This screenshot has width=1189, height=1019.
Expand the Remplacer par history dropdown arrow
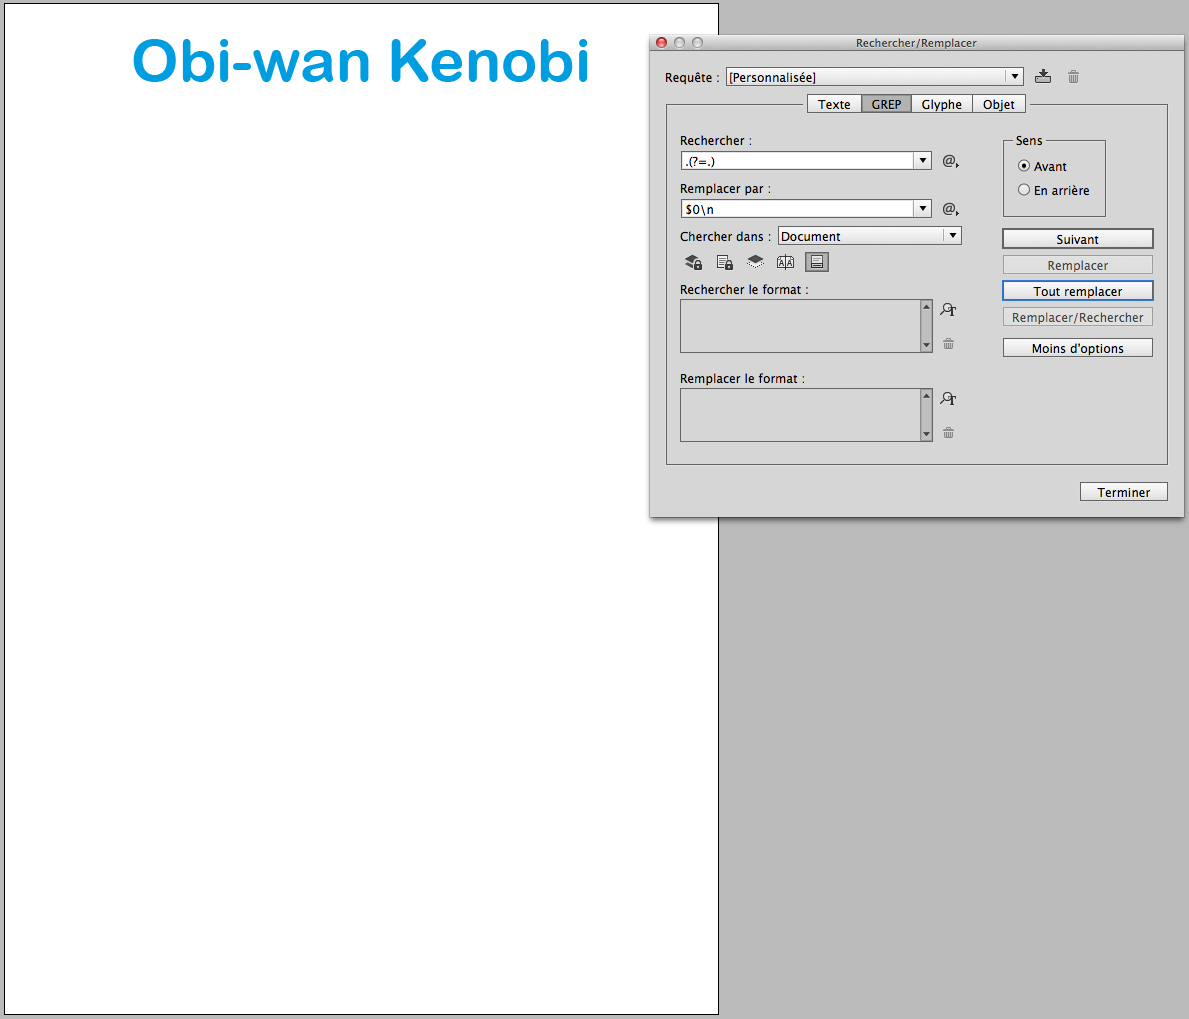coord(923,209)
